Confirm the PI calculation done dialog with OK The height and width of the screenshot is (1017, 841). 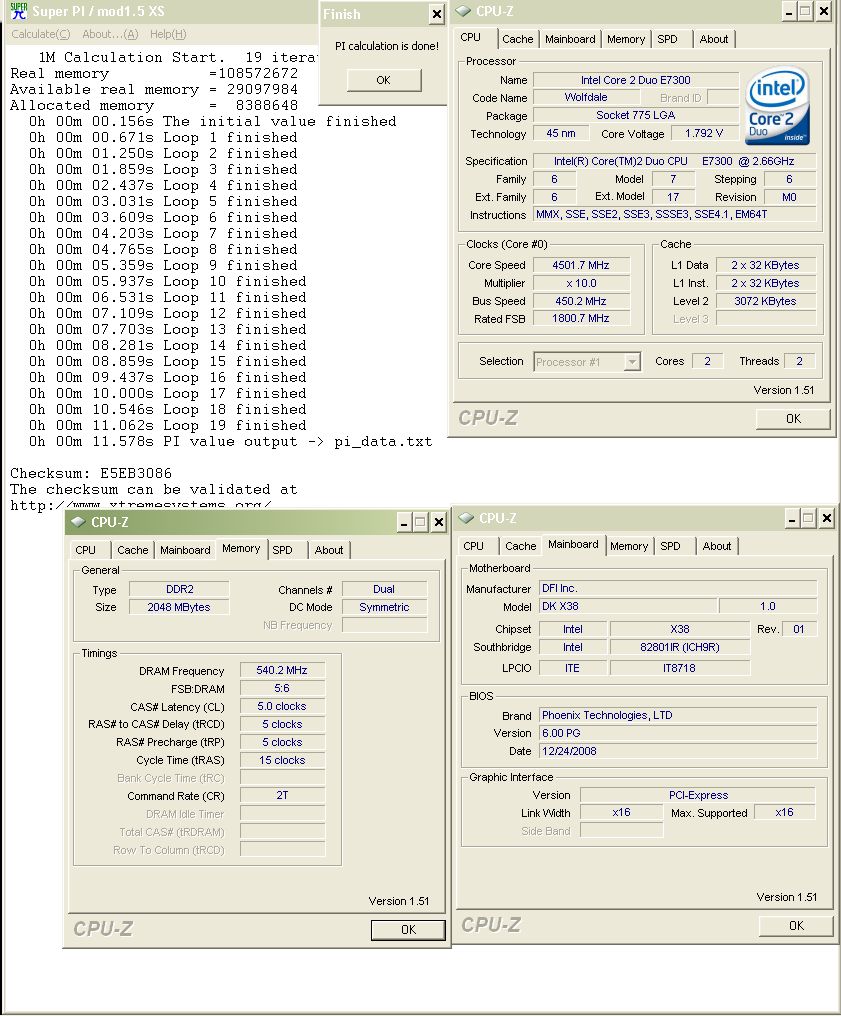pos(384,80)
